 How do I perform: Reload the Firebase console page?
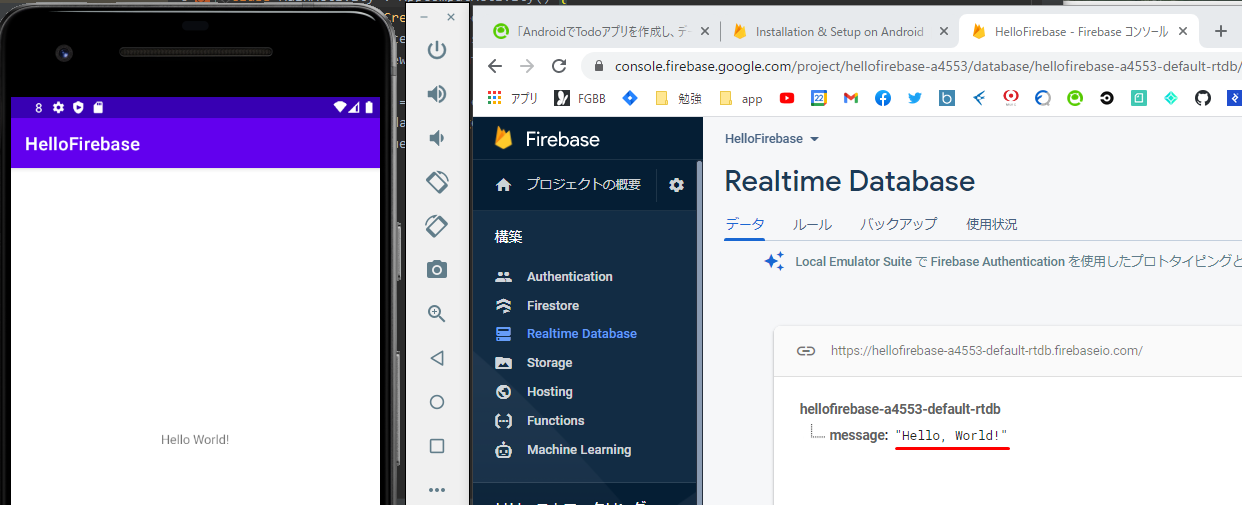point(559,66)
